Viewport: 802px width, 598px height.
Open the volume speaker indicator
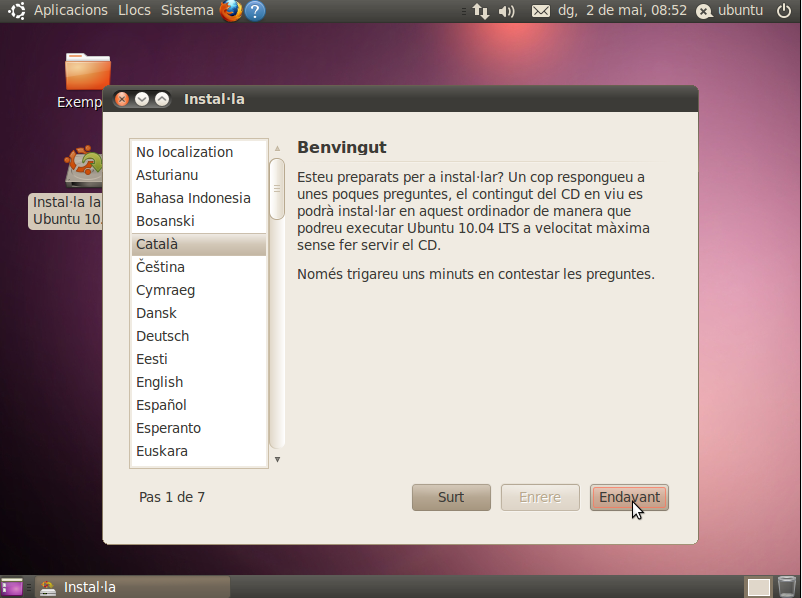point(506,11)
